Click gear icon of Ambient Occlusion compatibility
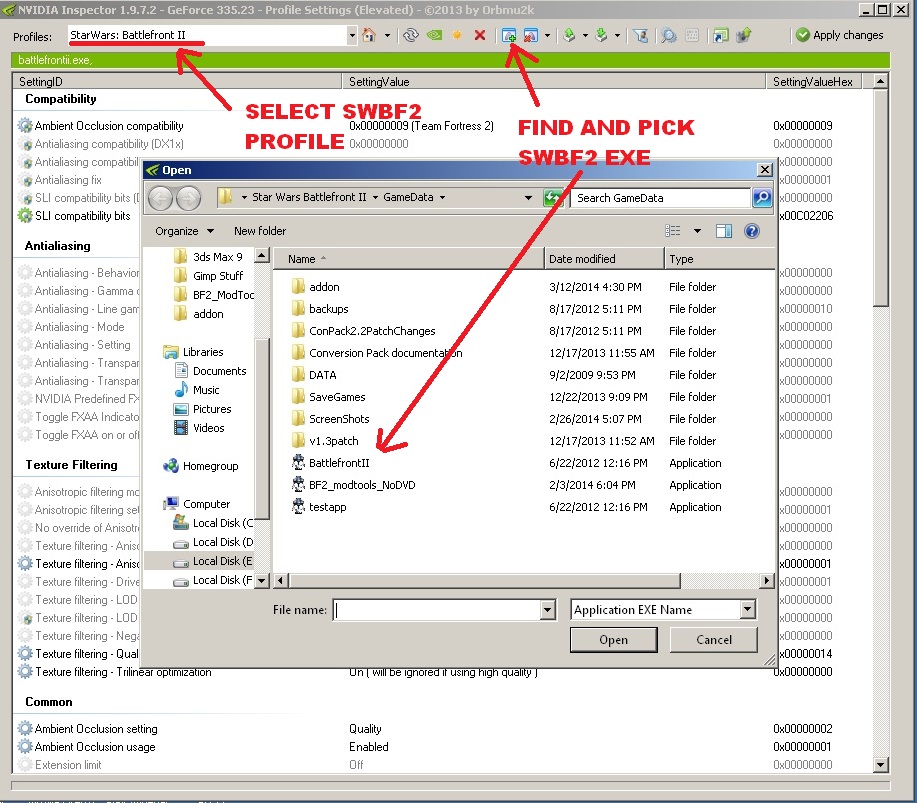 pyautogui.click(x=25, y=126)
